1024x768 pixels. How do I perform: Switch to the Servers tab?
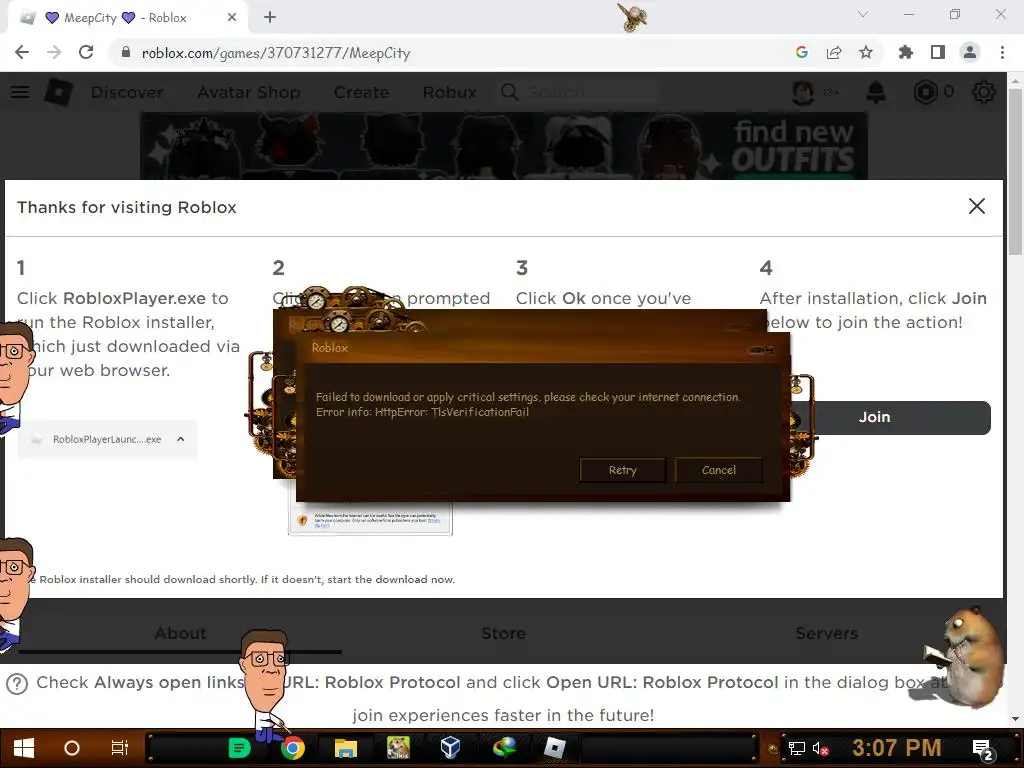(x=826, y=633)
